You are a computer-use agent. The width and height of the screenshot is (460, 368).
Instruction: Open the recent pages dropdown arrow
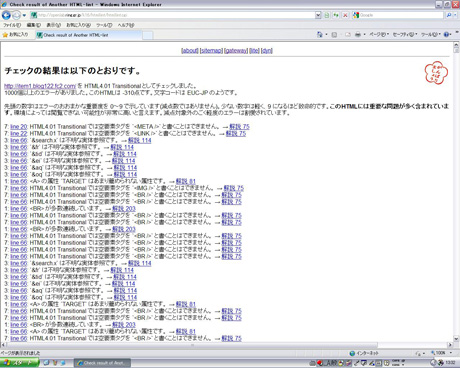[x=24, y=15]
